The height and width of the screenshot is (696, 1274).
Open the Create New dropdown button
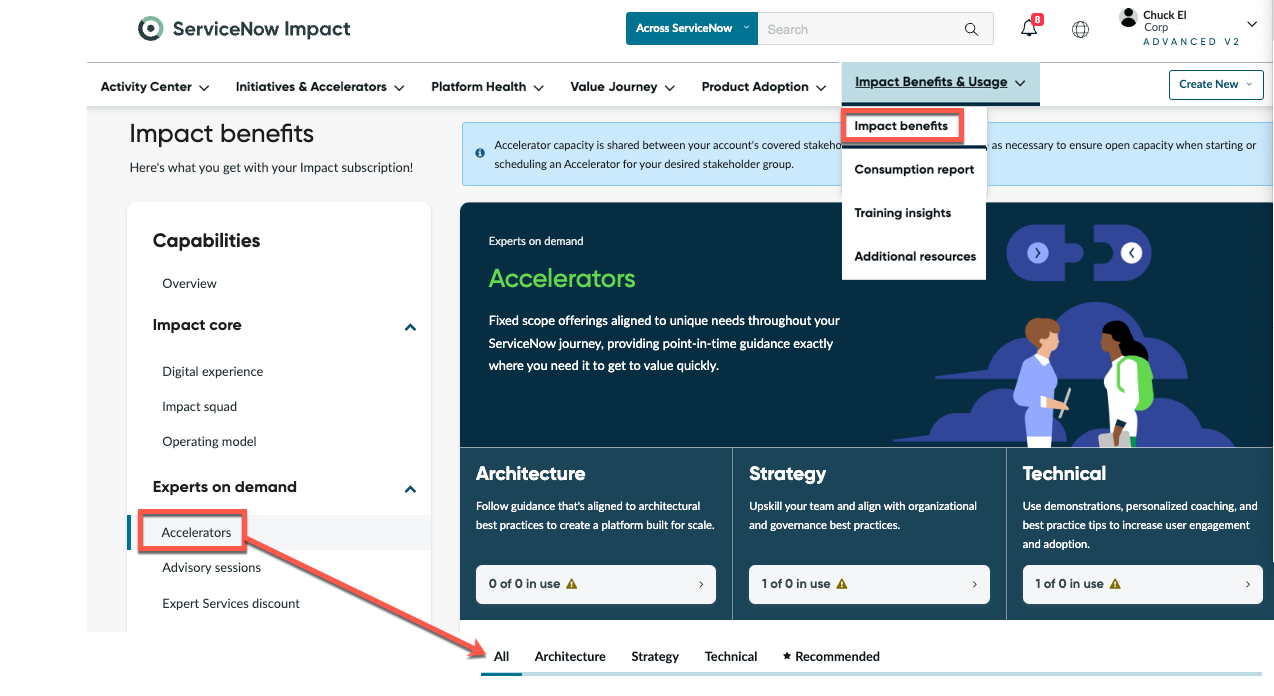click(1216, 84)
